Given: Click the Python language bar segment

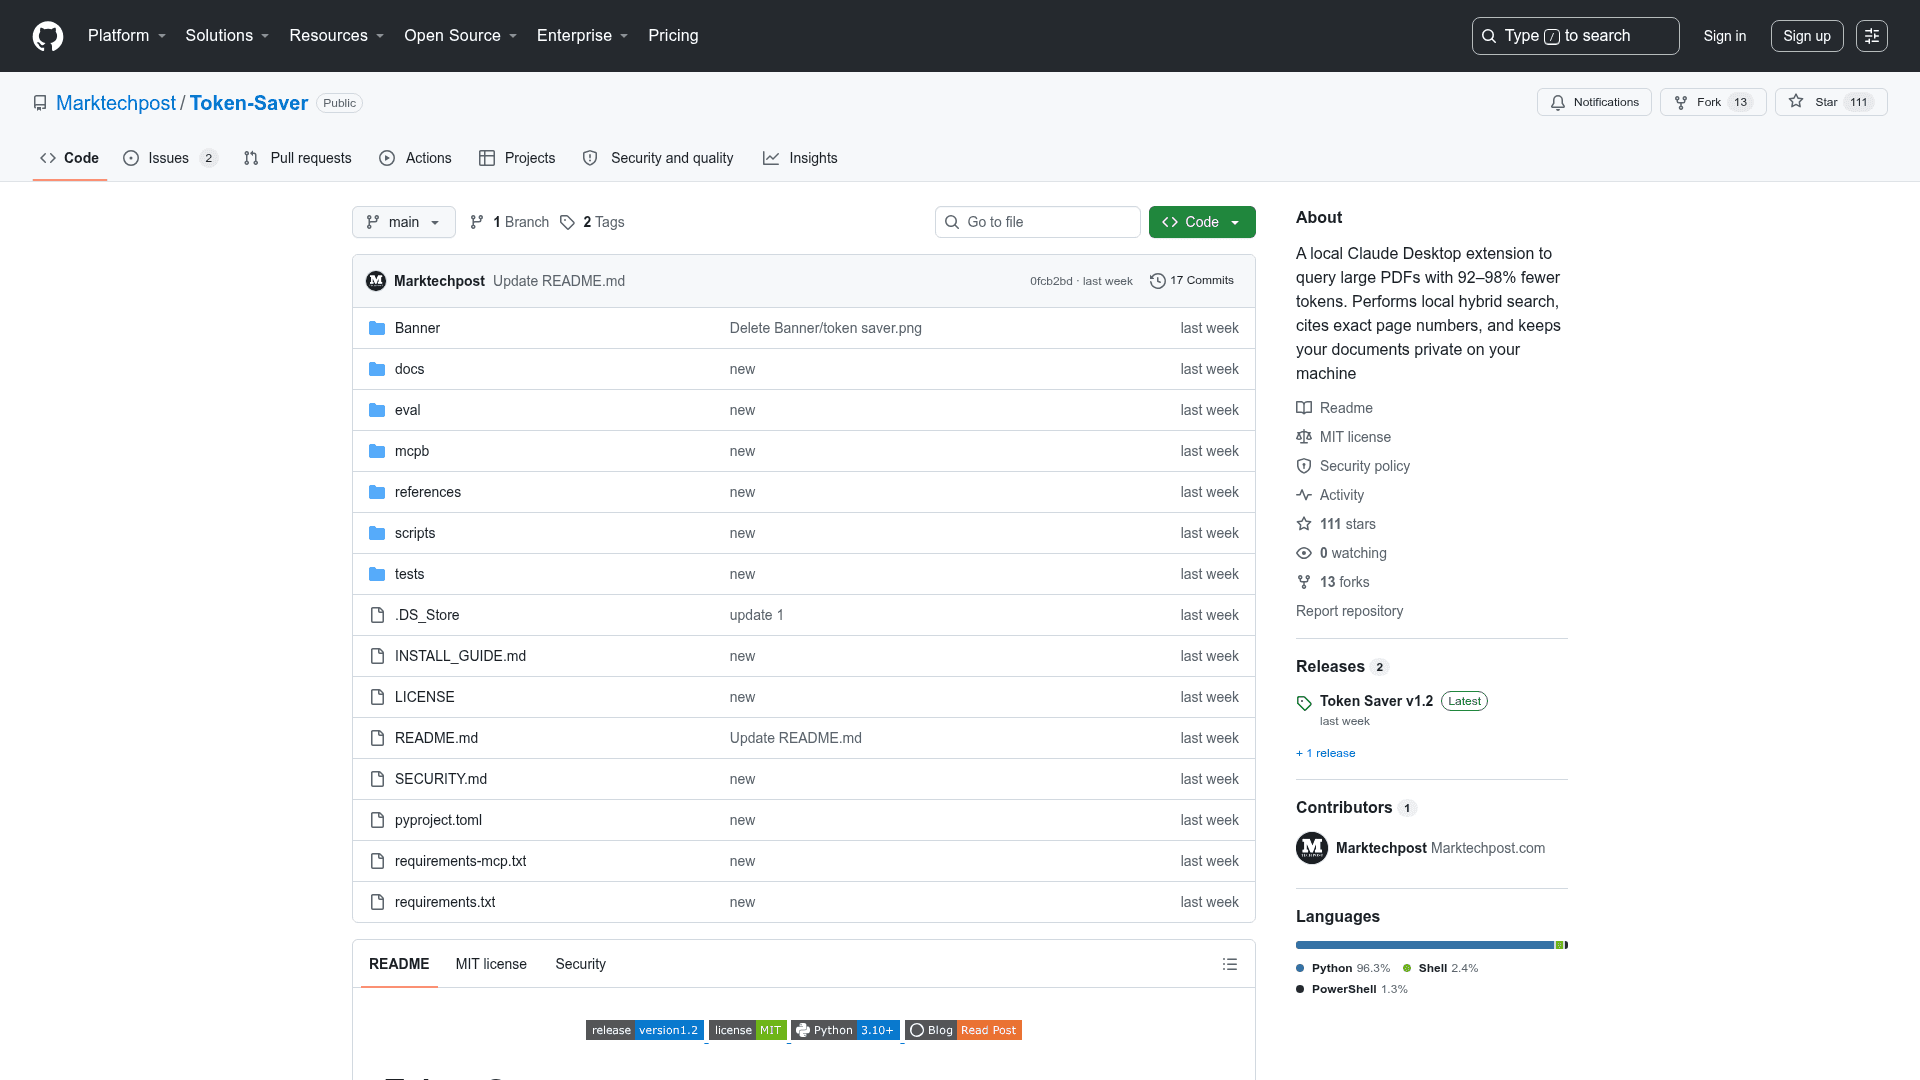Looking at the screenshot, I should (x=1425, y=945).
